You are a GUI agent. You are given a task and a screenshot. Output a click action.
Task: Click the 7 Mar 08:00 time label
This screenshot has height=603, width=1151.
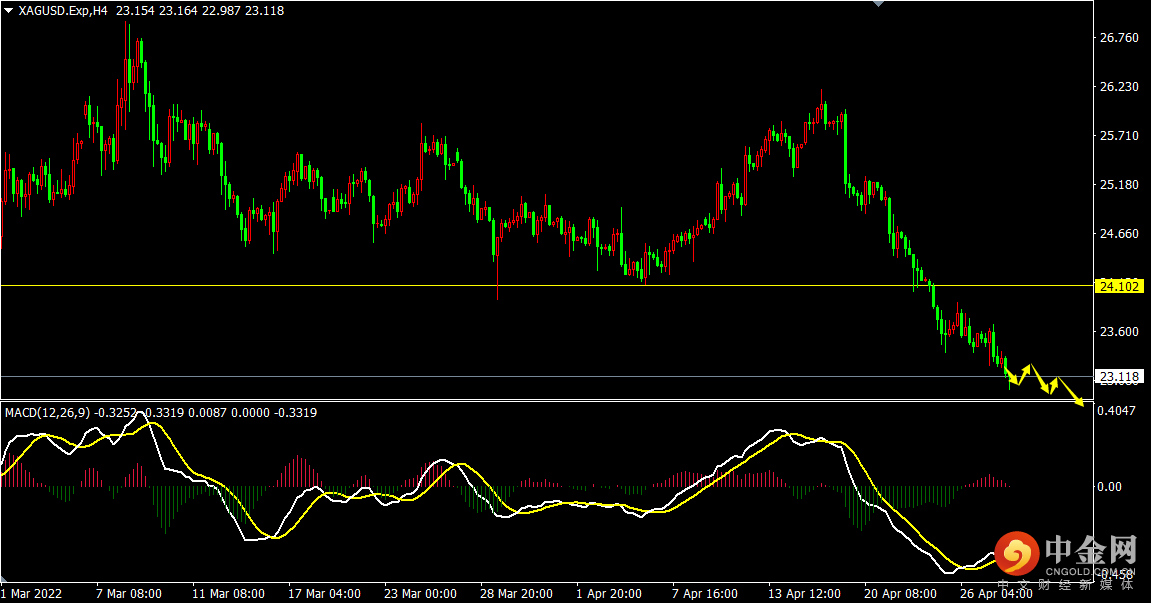coord(129,593)
